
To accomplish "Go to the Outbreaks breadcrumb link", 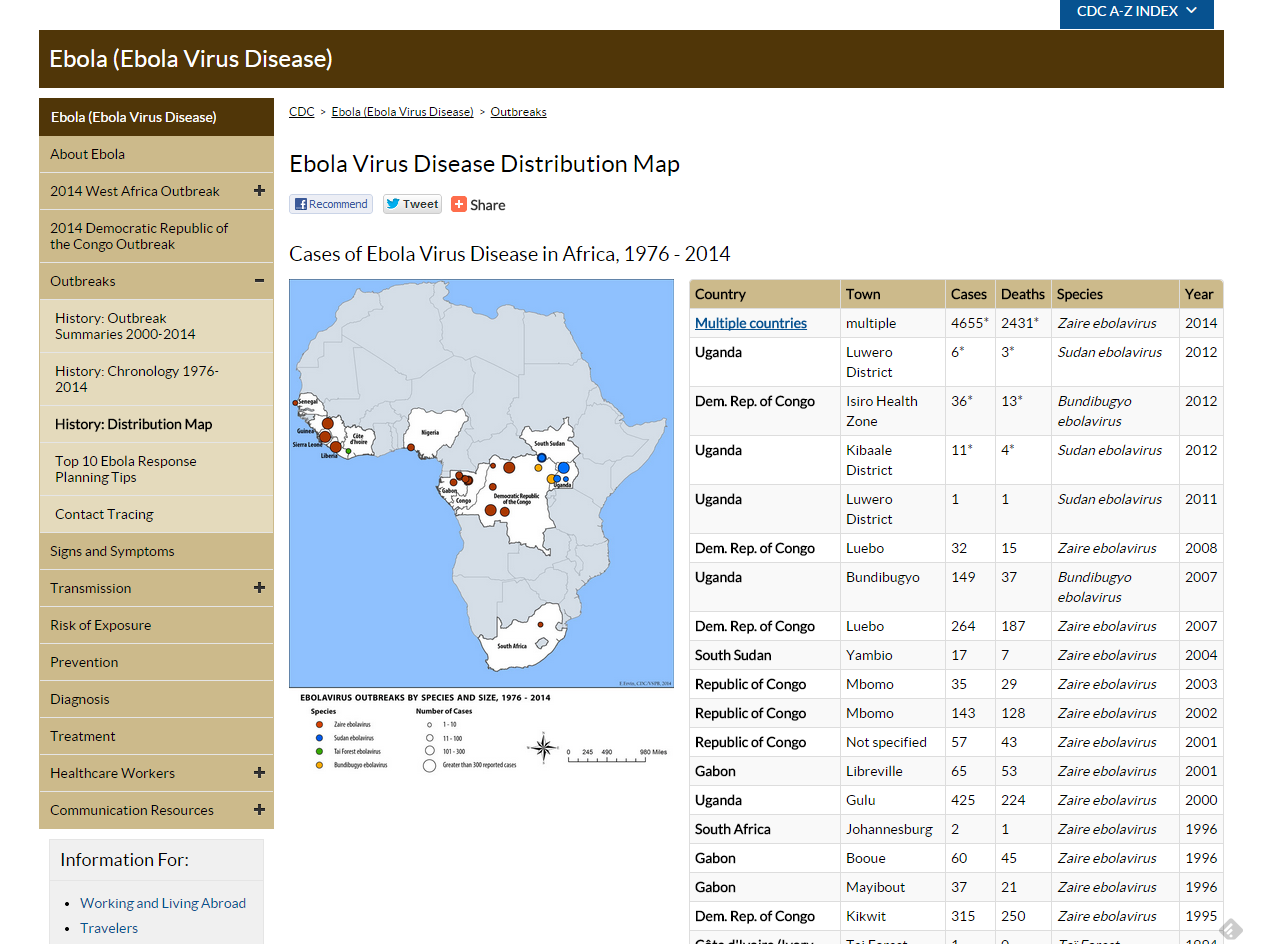I will [519, 112].
